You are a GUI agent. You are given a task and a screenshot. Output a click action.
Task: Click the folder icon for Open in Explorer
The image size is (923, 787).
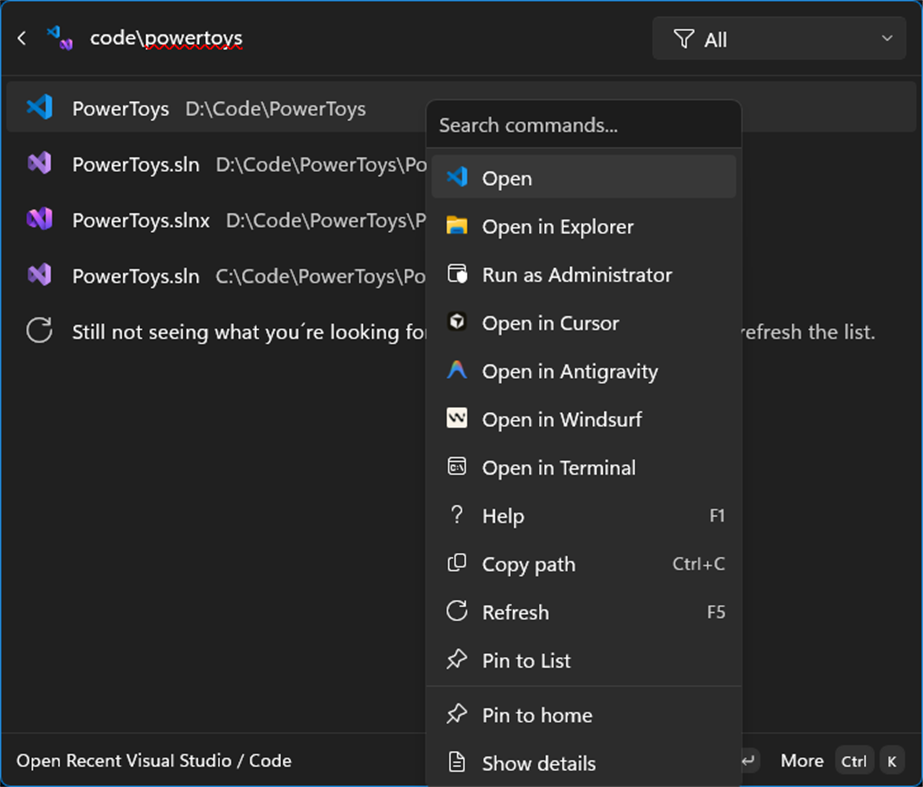click(457, 225)
